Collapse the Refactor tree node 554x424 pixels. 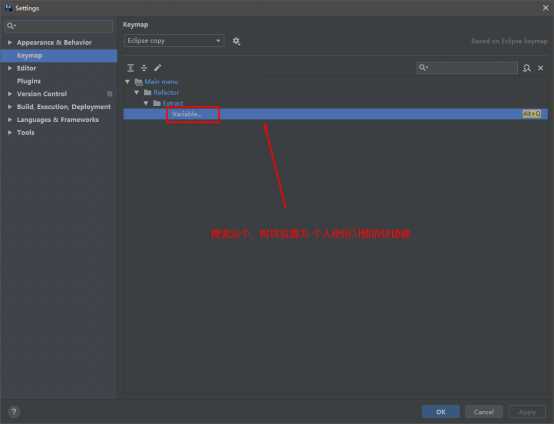tap(137, 93)
